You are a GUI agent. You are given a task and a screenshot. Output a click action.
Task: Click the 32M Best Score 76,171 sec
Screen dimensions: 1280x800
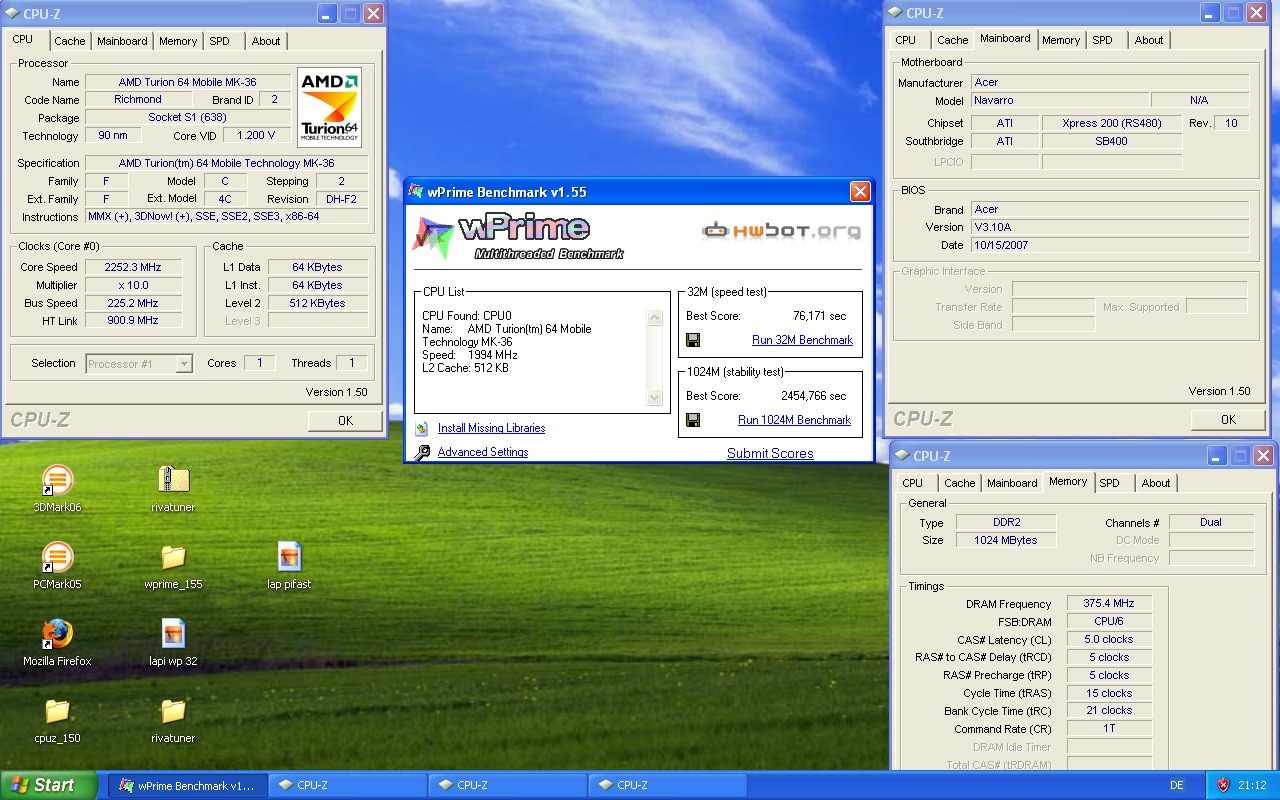819,316
